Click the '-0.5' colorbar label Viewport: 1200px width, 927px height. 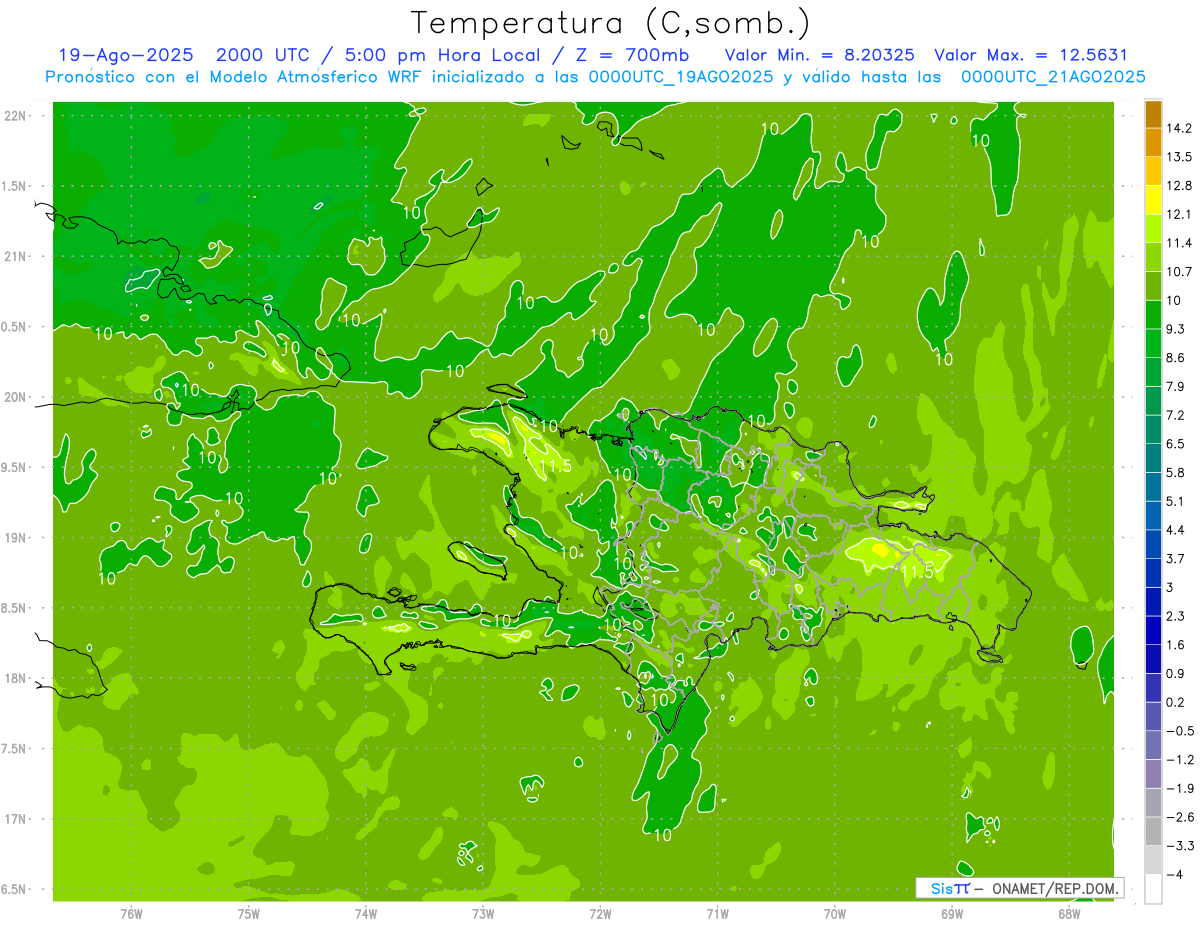point(1179,731)
